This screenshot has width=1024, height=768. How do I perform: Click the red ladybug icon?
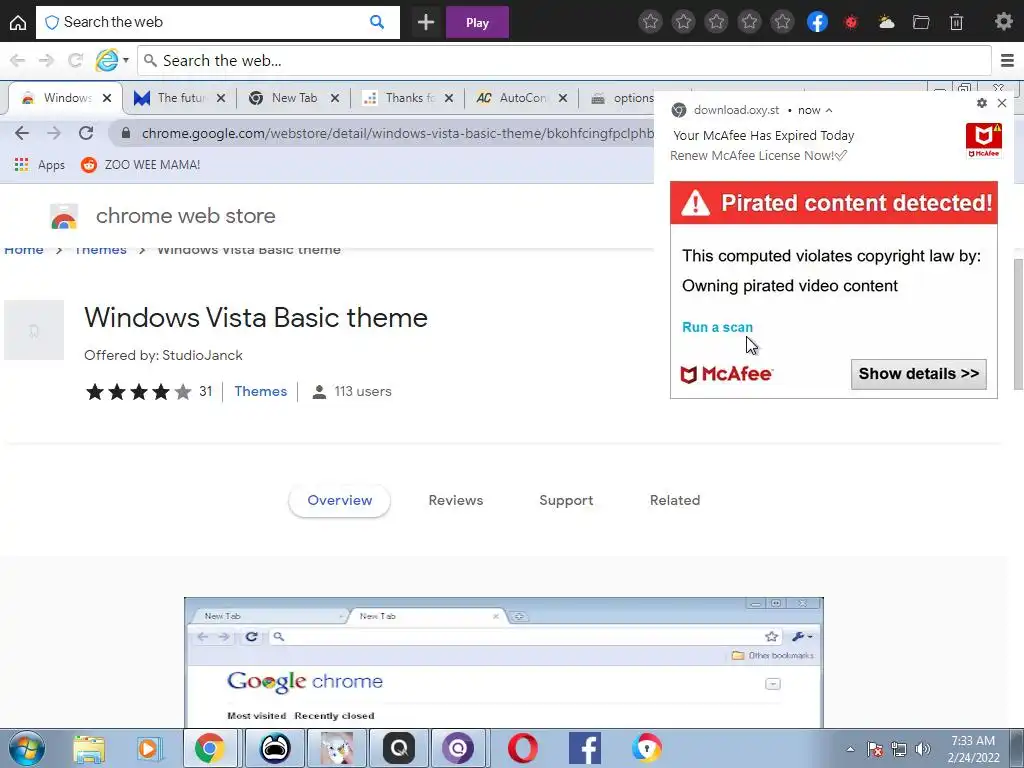851,22
